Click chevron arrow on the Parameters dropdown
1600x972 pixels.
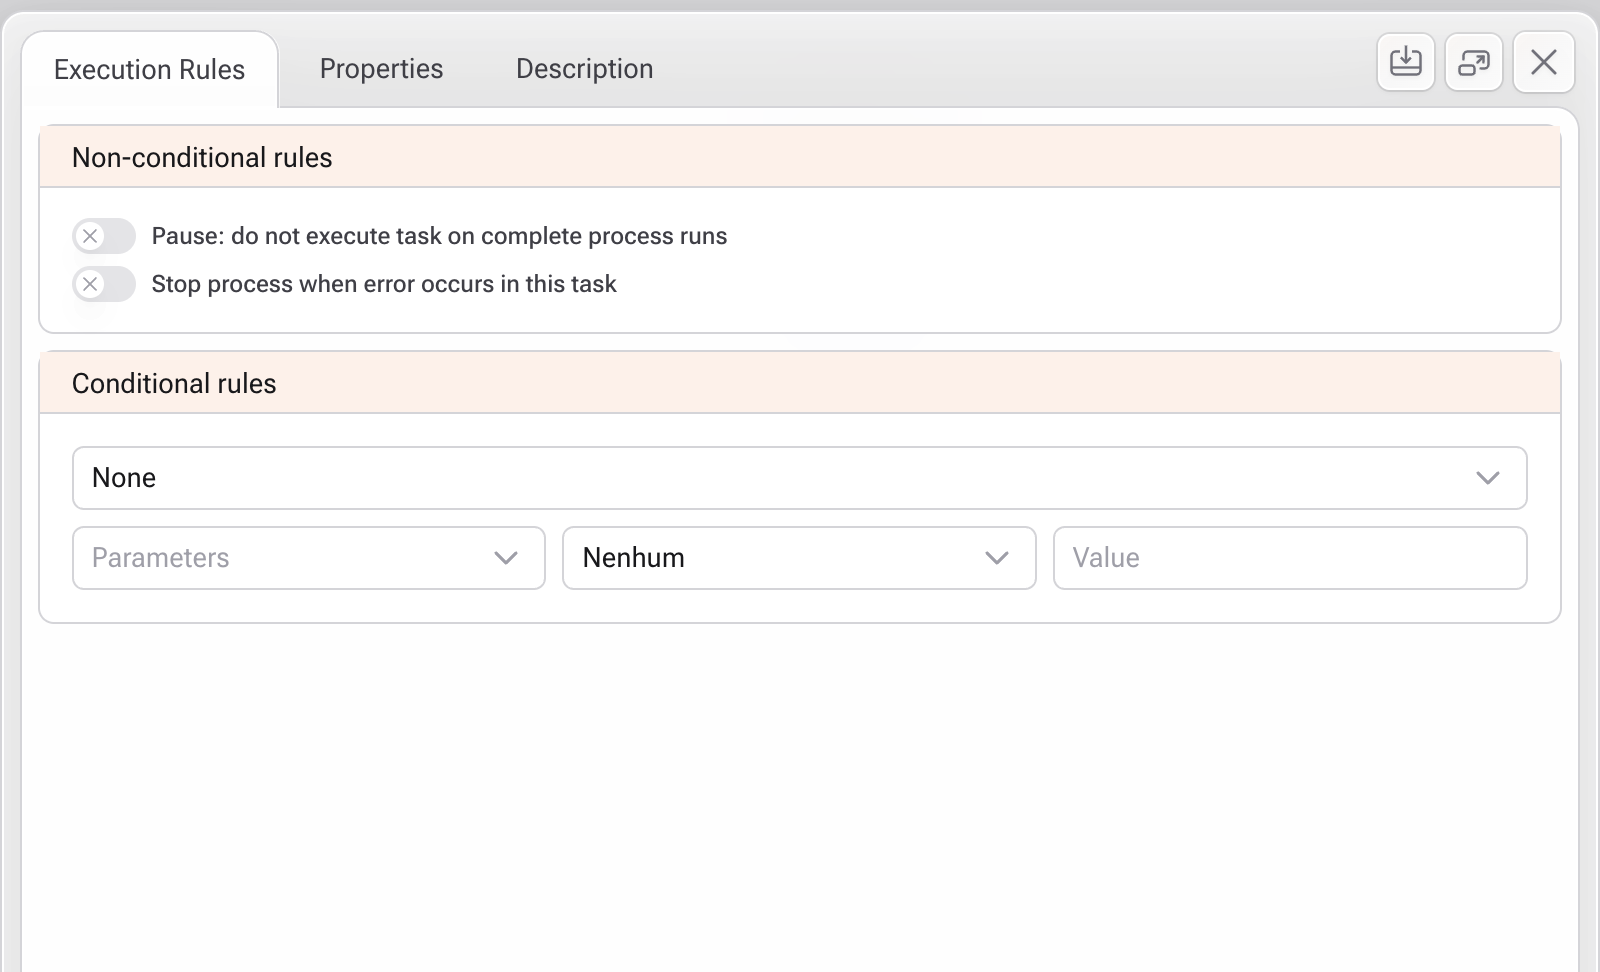point(506,558)
